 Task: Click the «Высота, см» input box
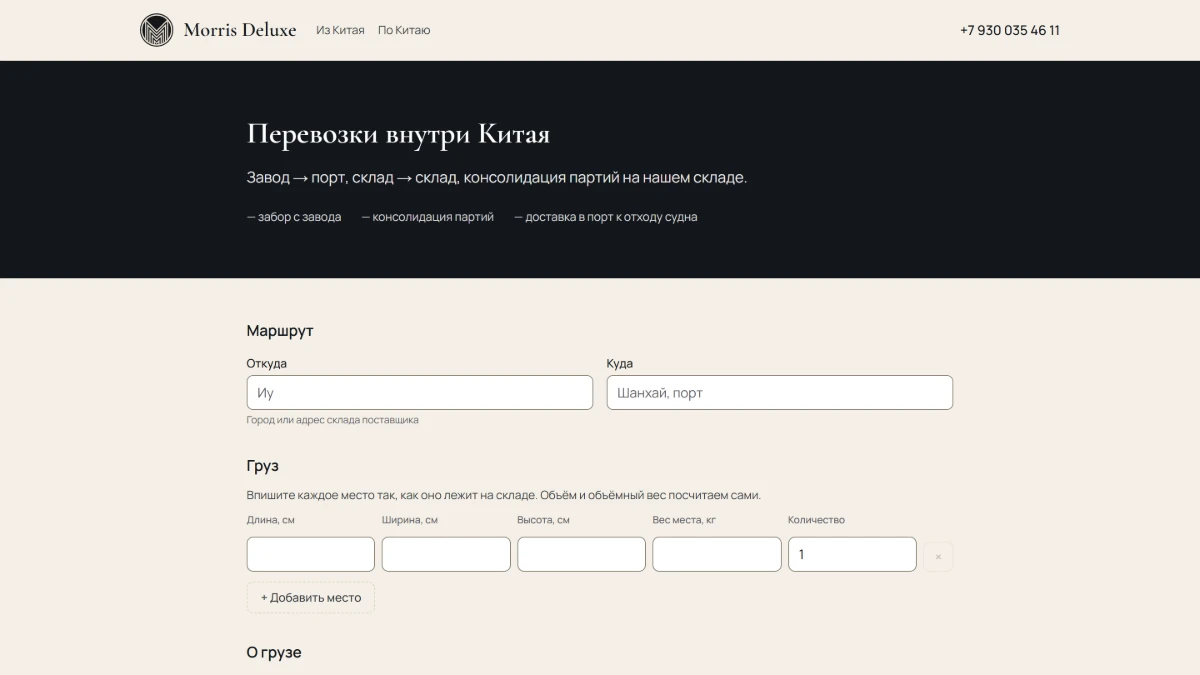coord(581,554)
